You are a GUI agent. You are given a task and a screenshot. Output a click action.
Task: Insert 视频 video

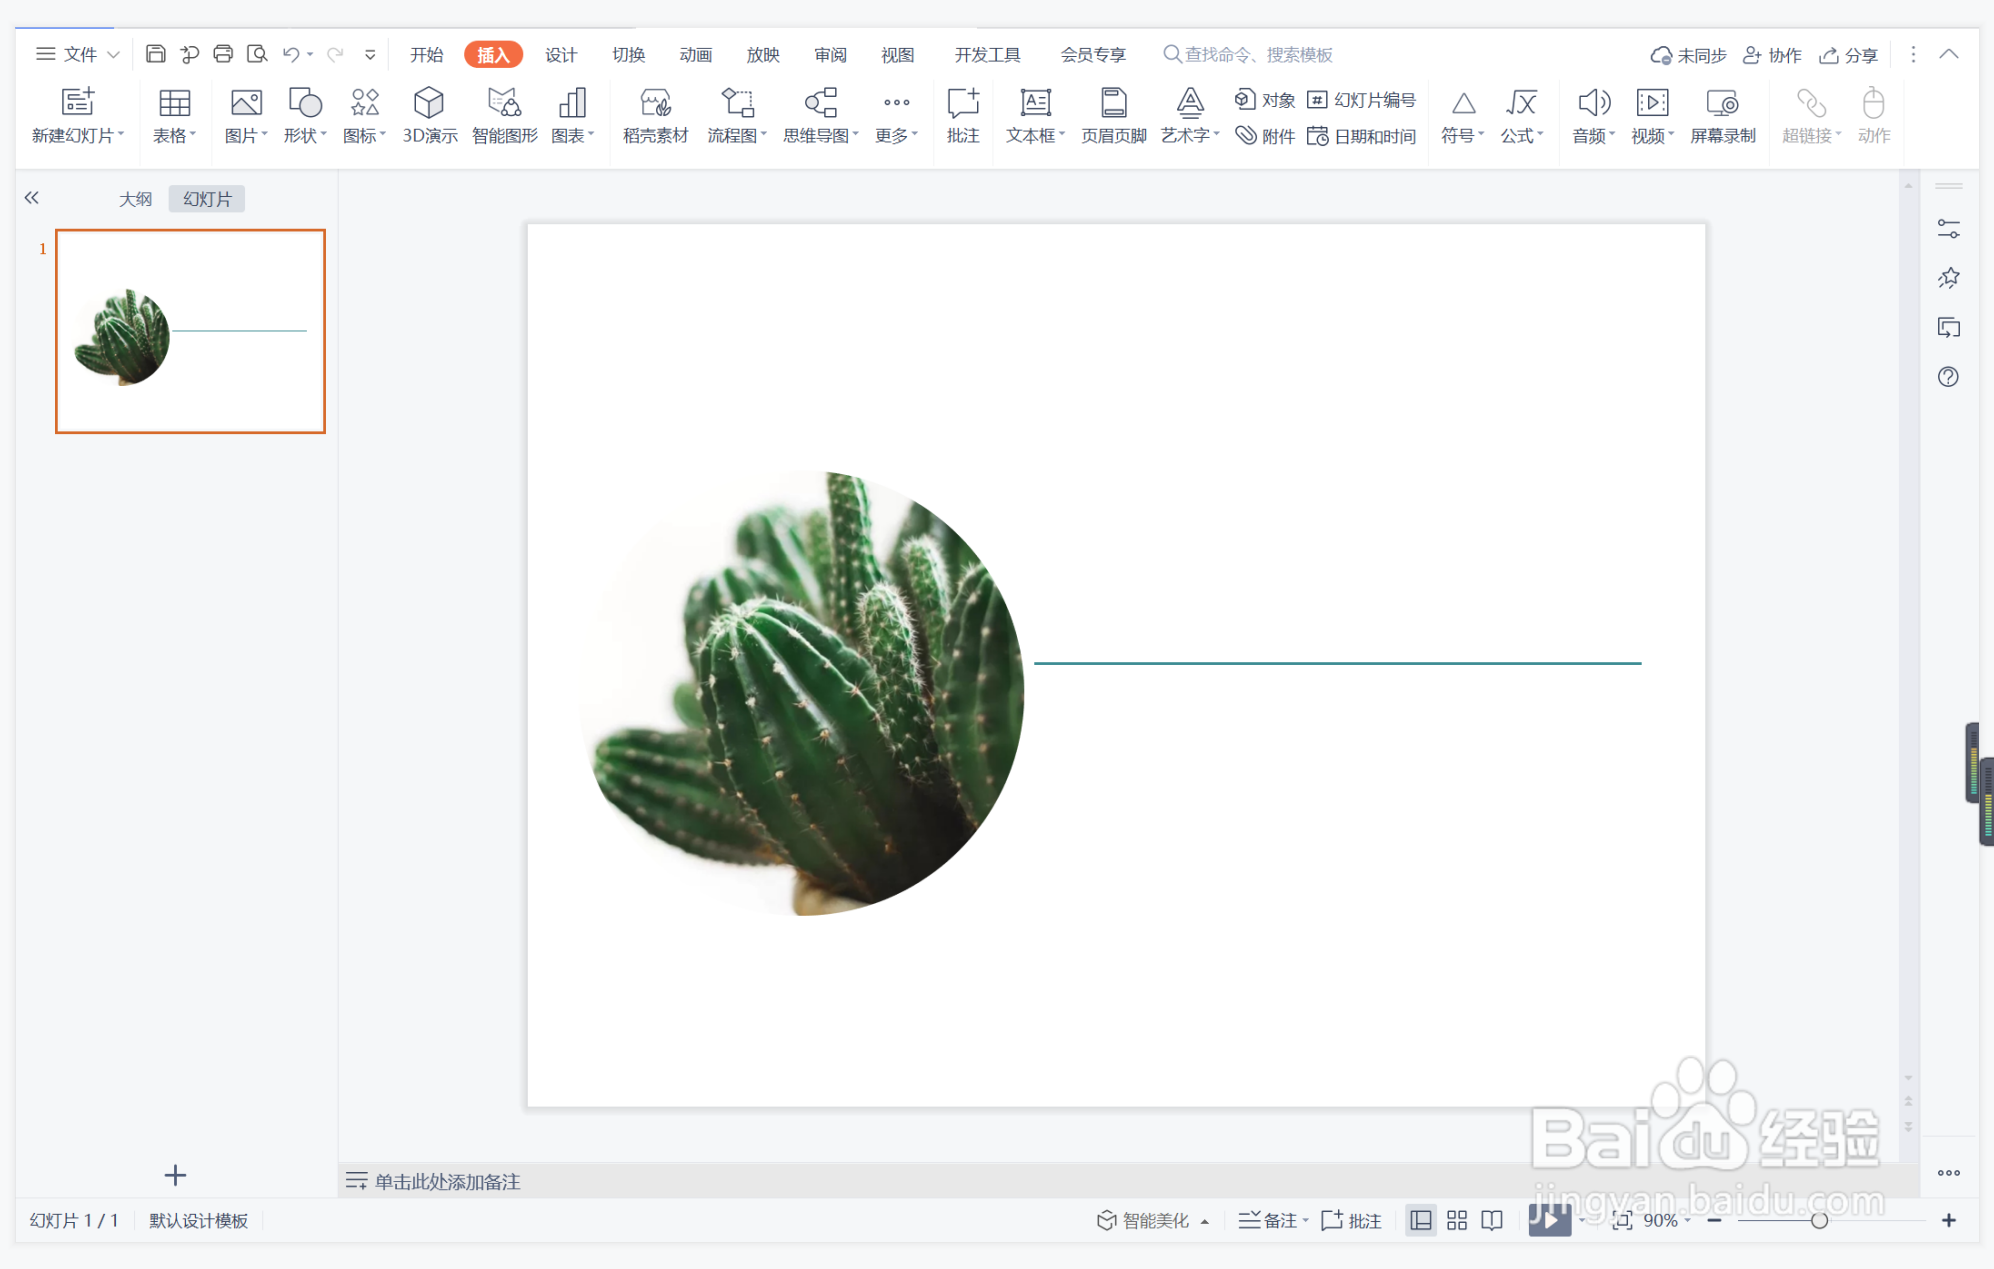(1652, 102)
